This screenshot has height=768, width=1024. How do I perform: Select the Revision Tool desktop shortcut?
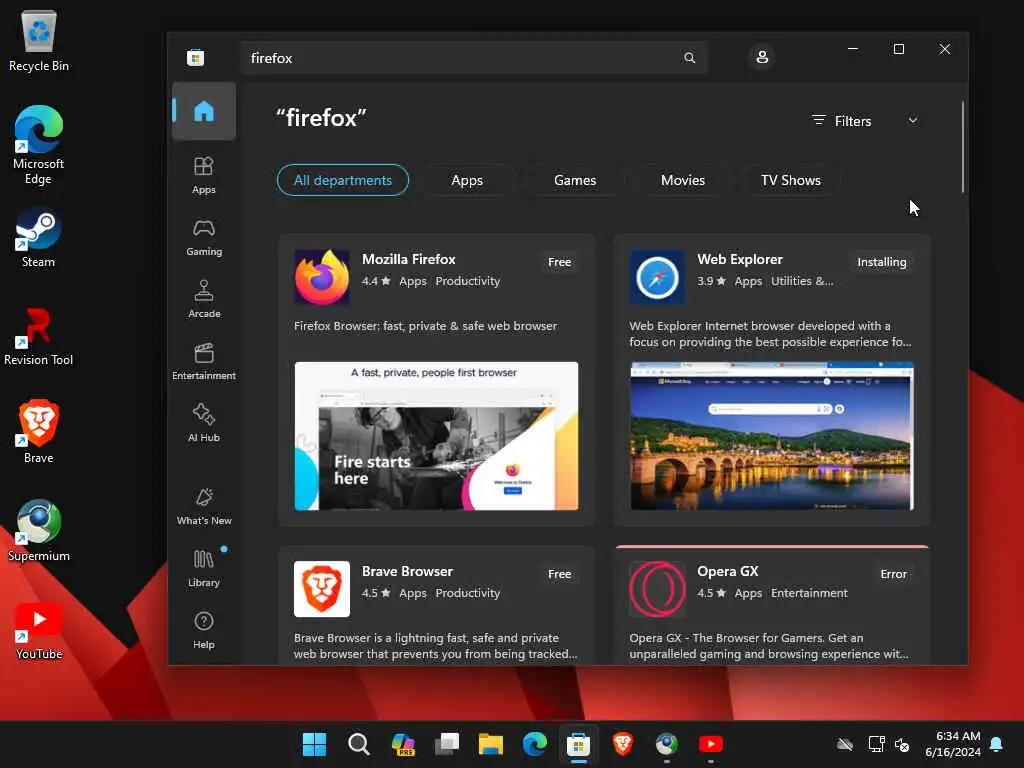point(39,336)
